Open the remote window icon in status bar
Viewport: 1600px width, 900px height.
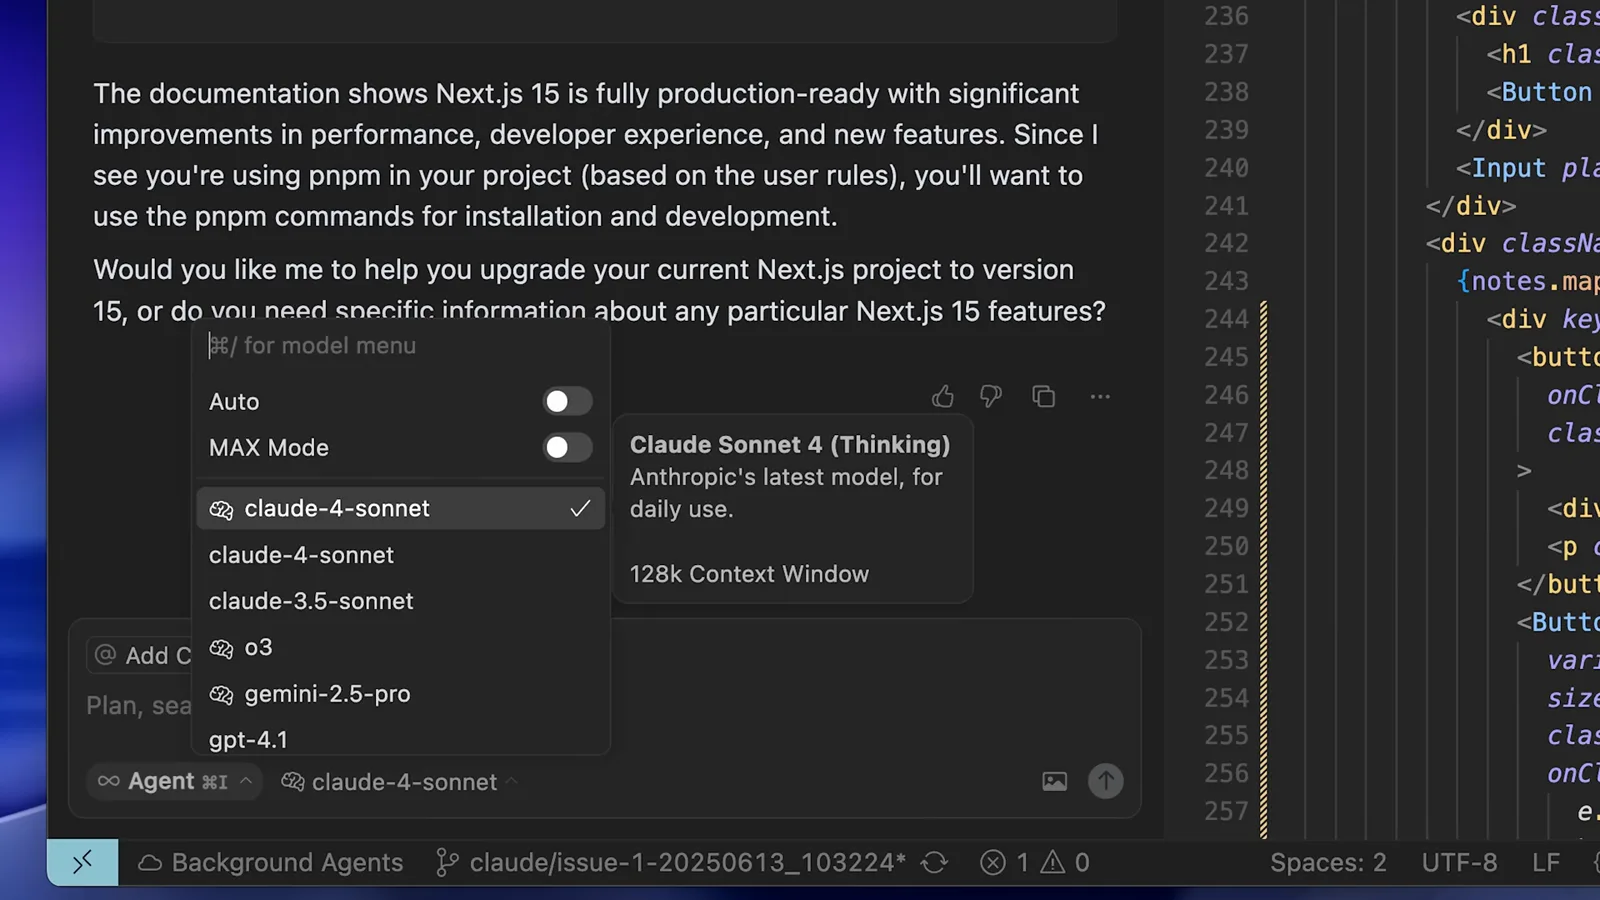click(83, 861)
